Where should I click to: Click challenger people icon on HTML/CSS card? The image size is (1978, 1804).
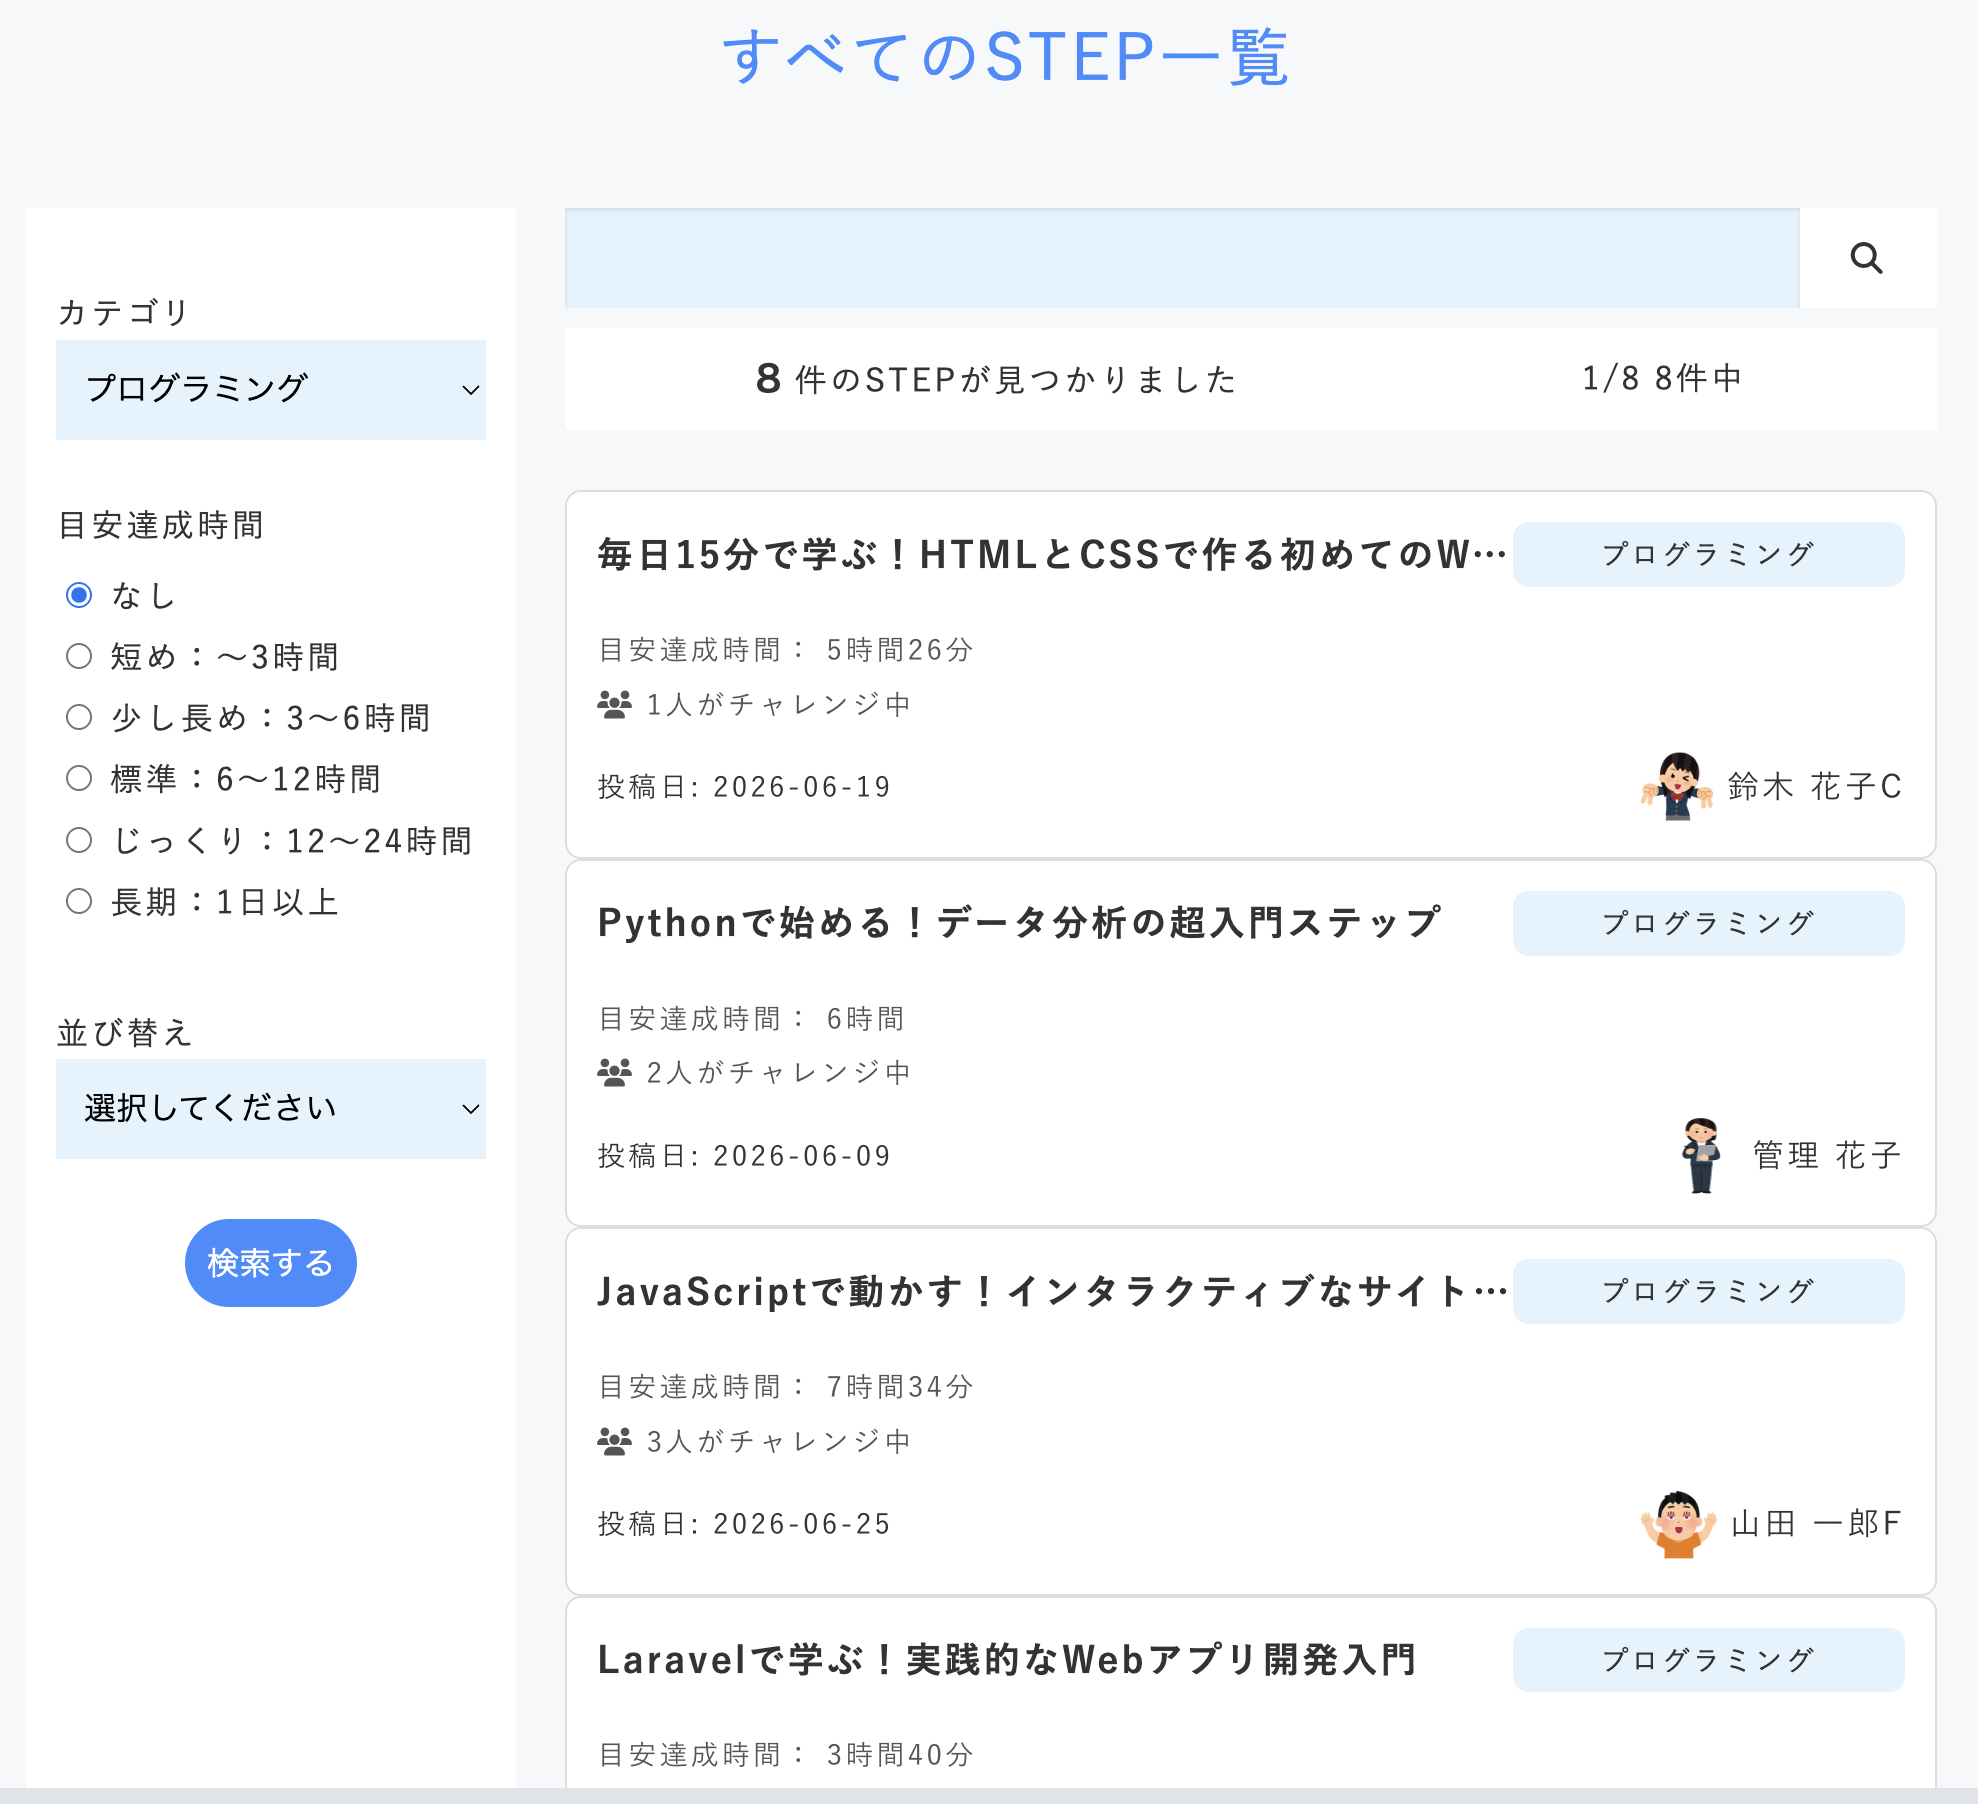614,704
